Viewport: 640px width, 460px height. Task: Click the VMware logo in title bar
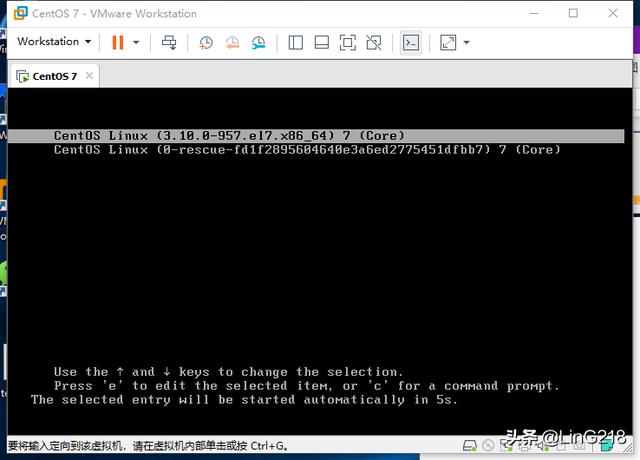click(20, 13)
